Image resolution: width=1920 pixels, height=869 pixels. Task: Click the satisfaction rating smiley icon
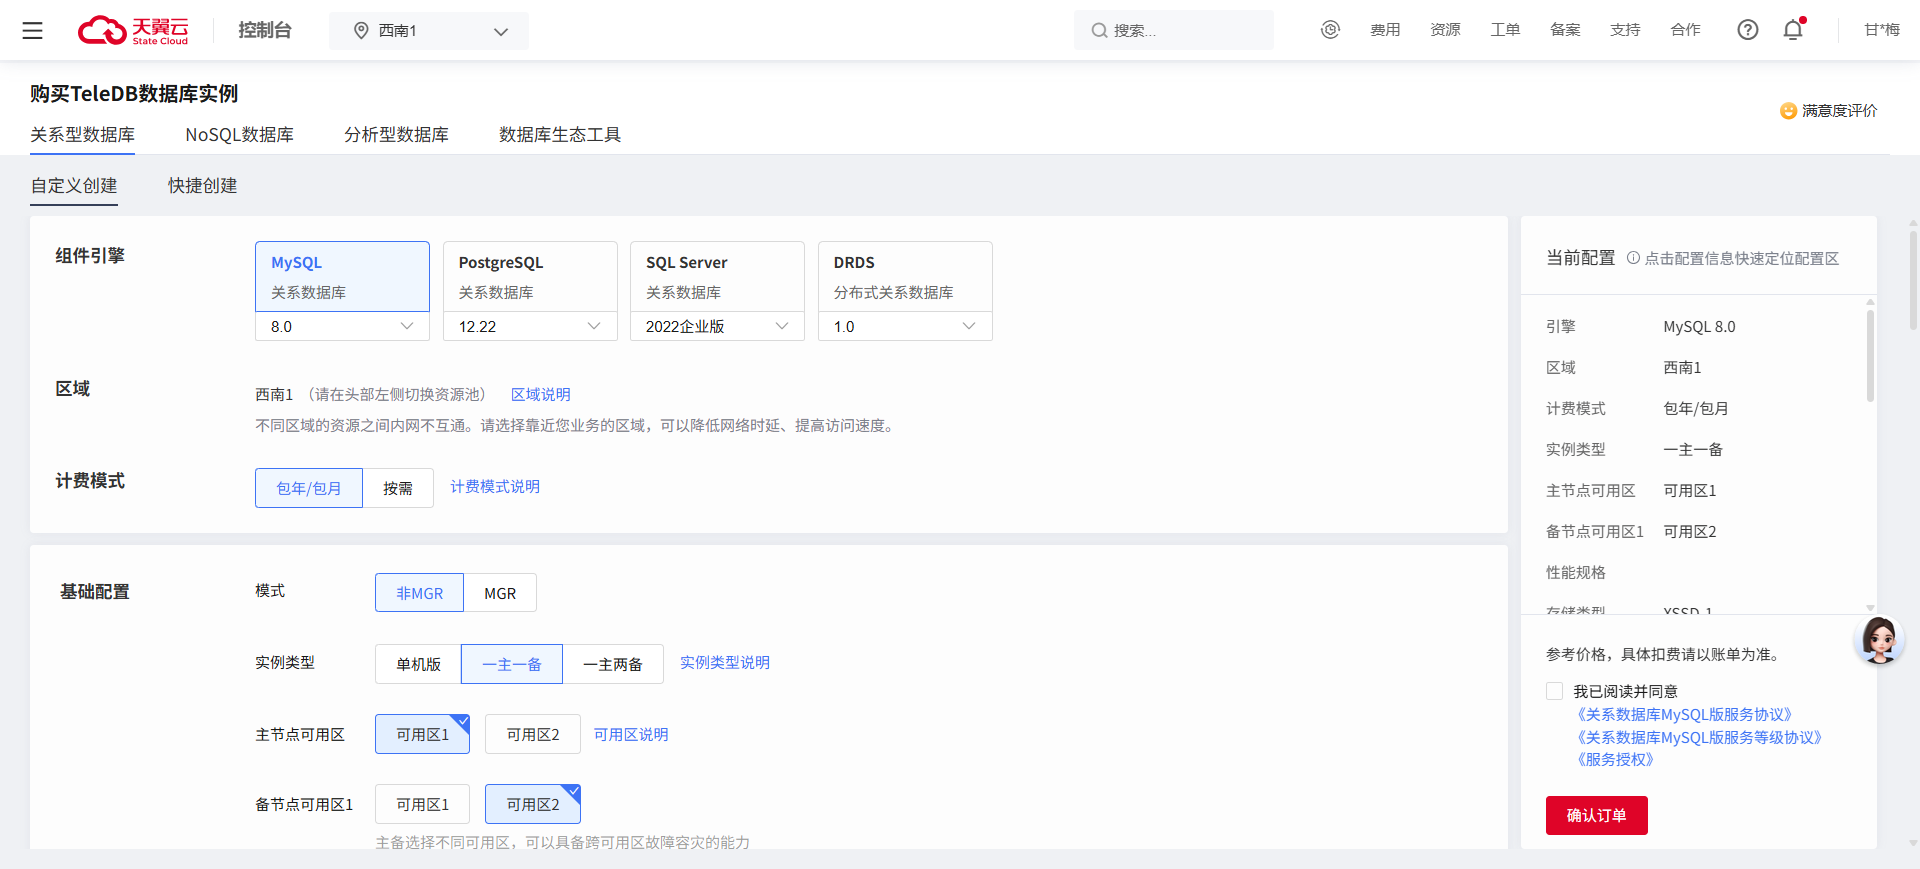(1788, 111)
